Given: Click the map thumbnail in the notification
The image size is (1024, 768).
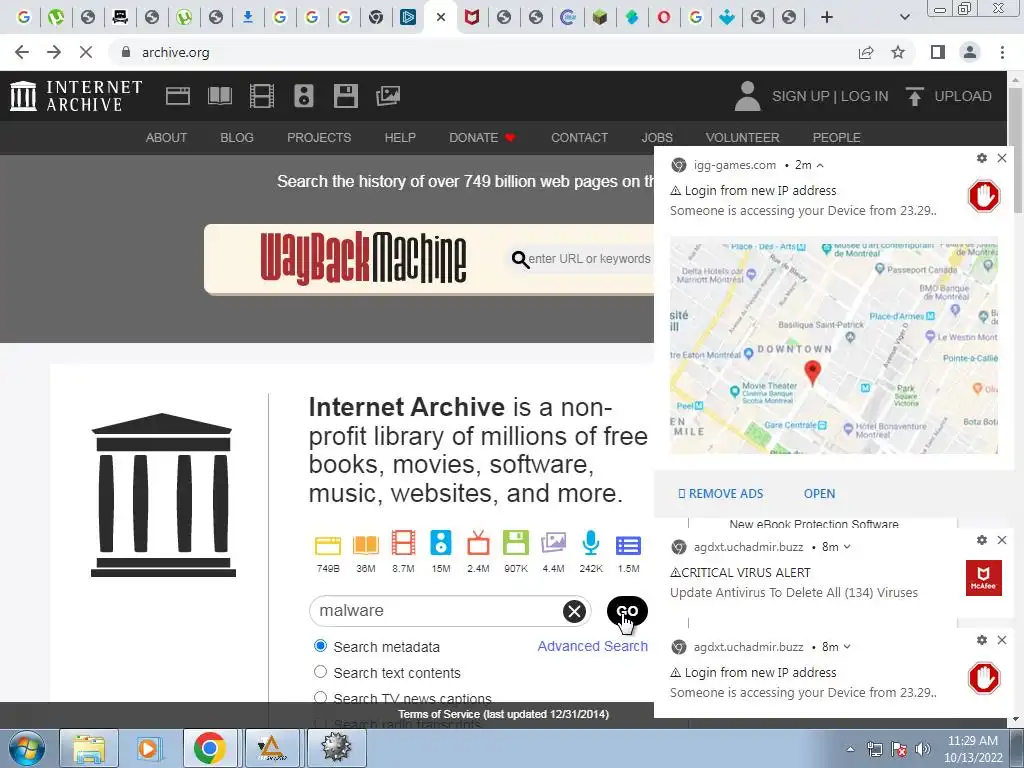Looking at the screenshot, I should coord(833,345).
